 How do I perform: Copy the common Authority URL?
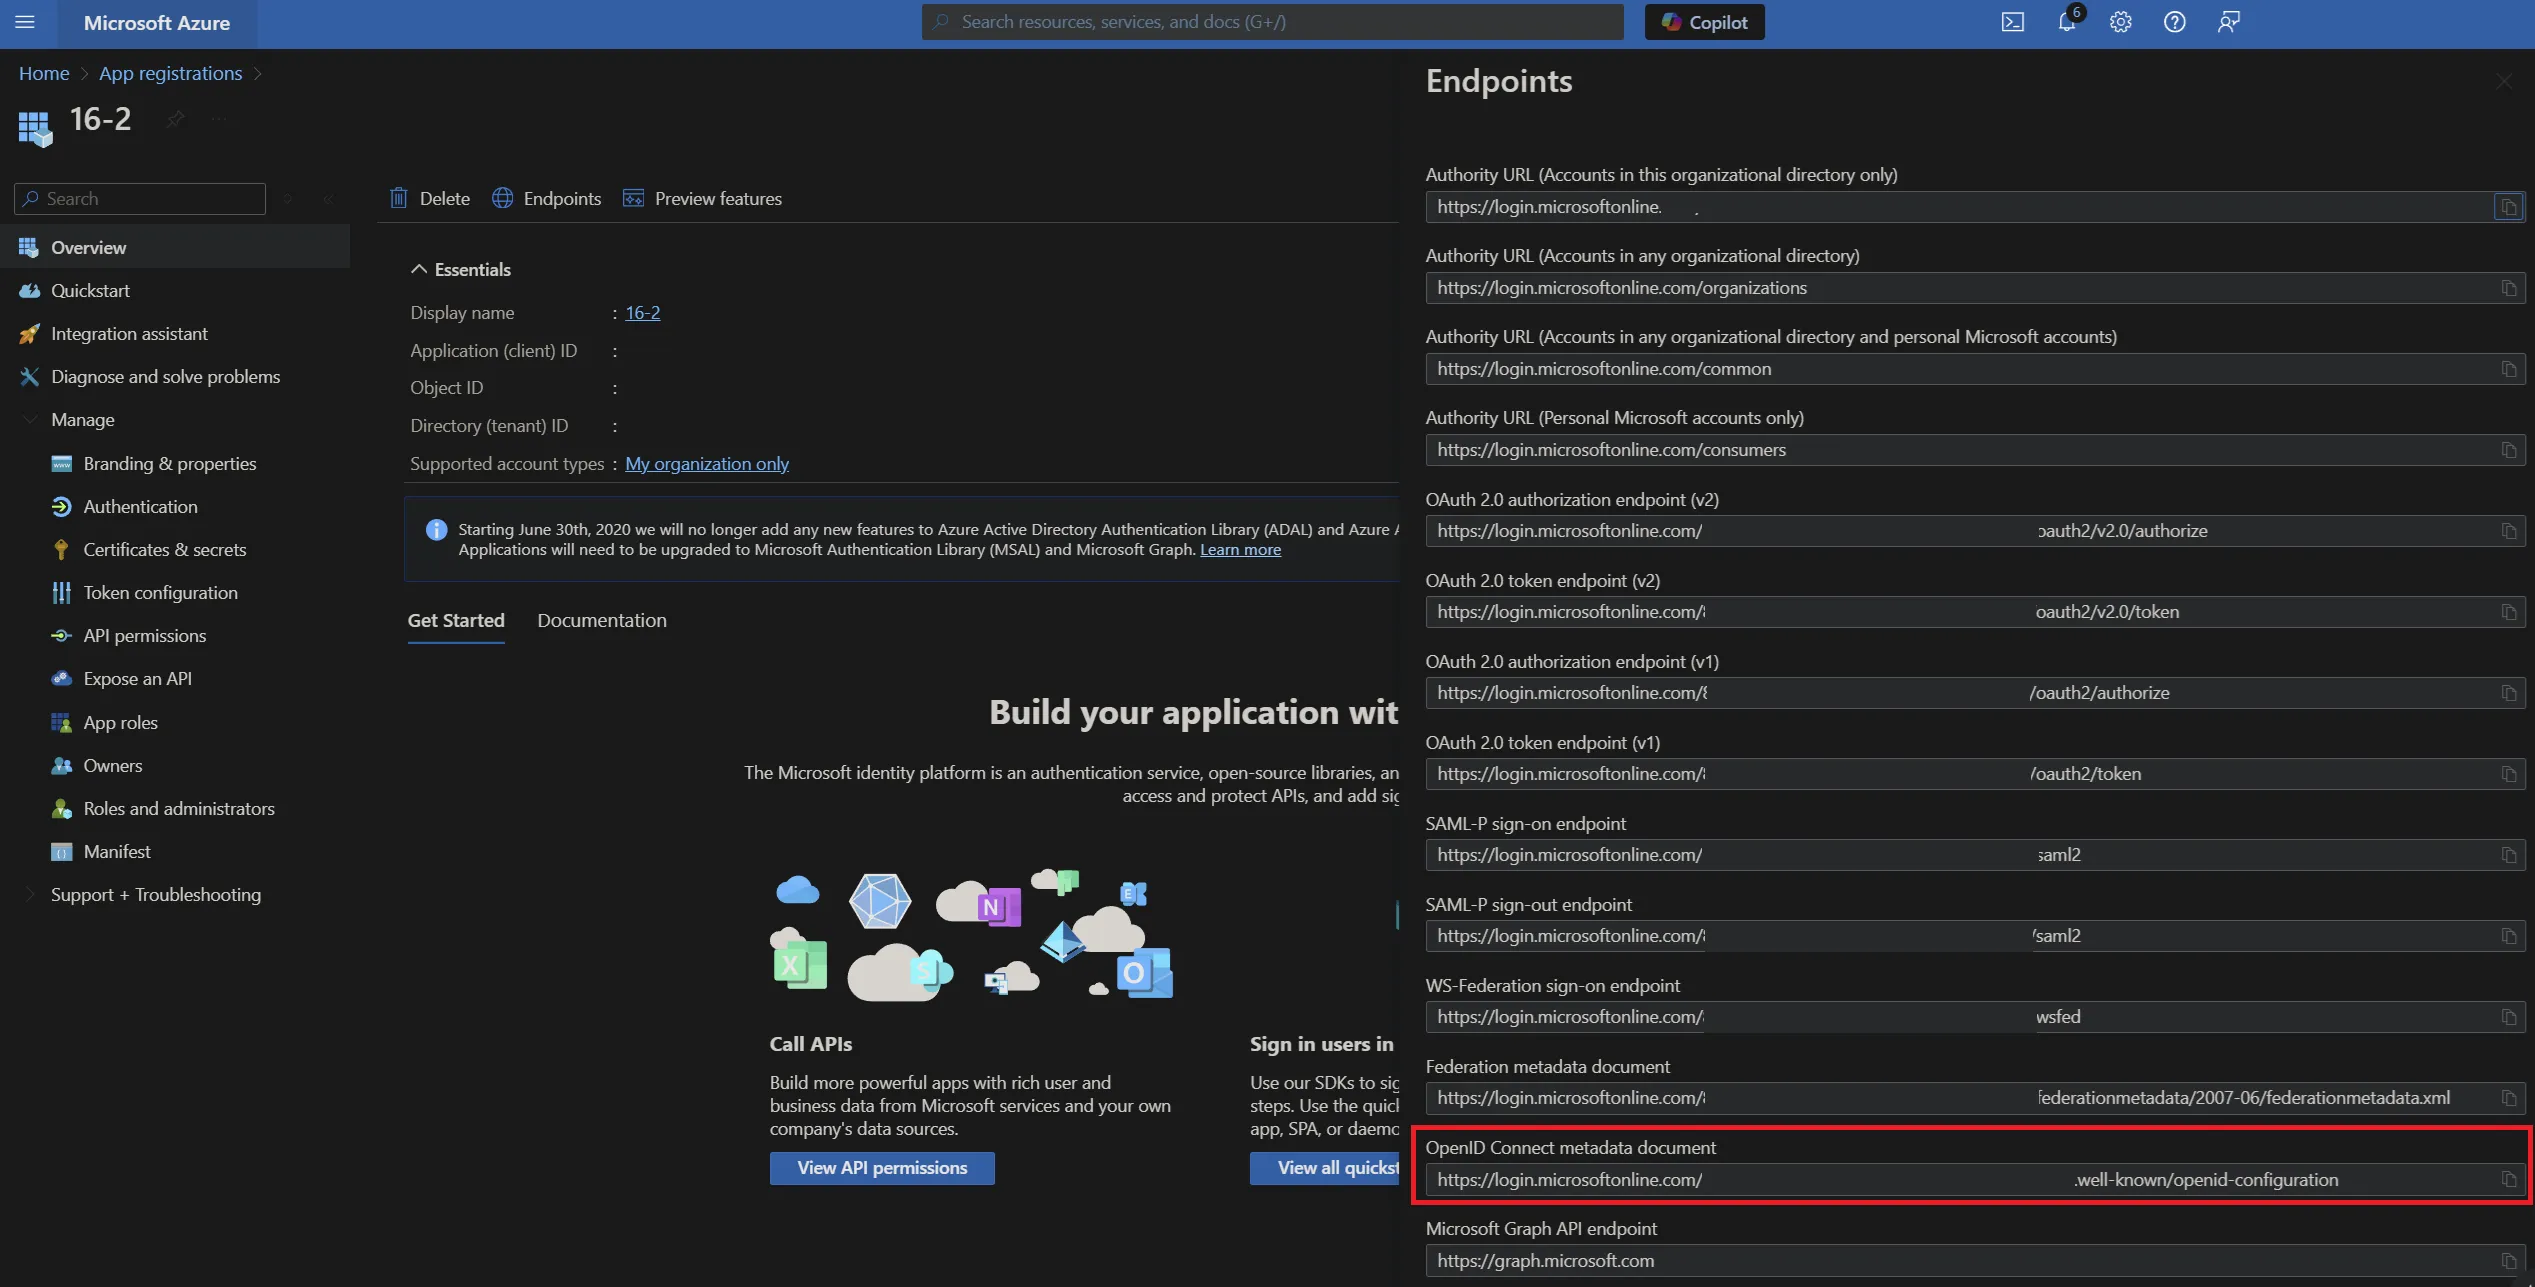pos(2508,370)
